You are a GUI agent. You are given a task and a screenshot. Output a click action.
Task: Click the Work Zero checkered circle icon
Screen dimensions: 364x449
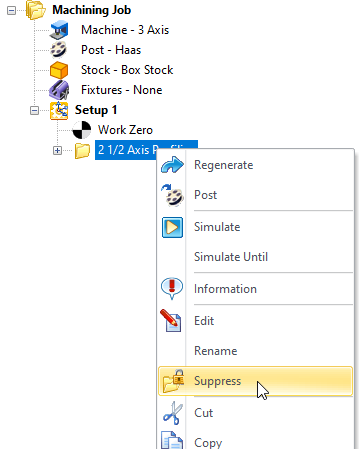pyautogui.click(x=82, y=130)
